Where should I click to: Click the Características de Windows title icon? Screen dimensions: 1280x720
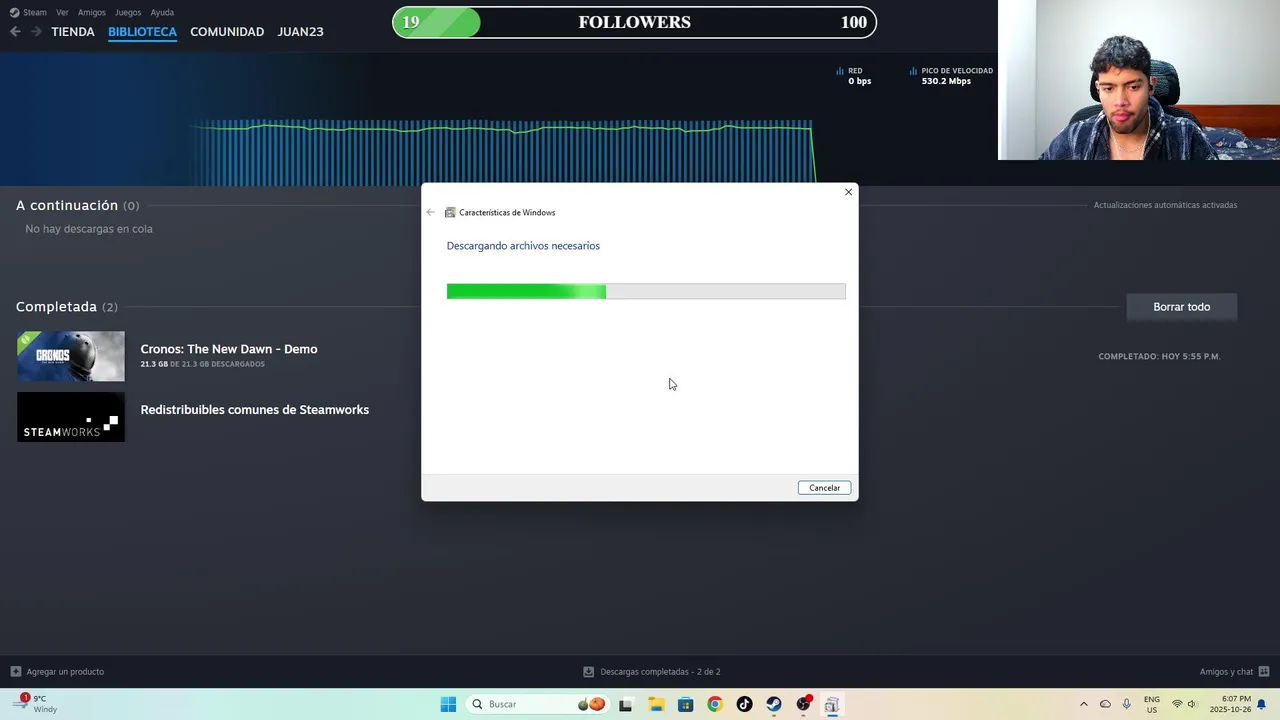450,212
